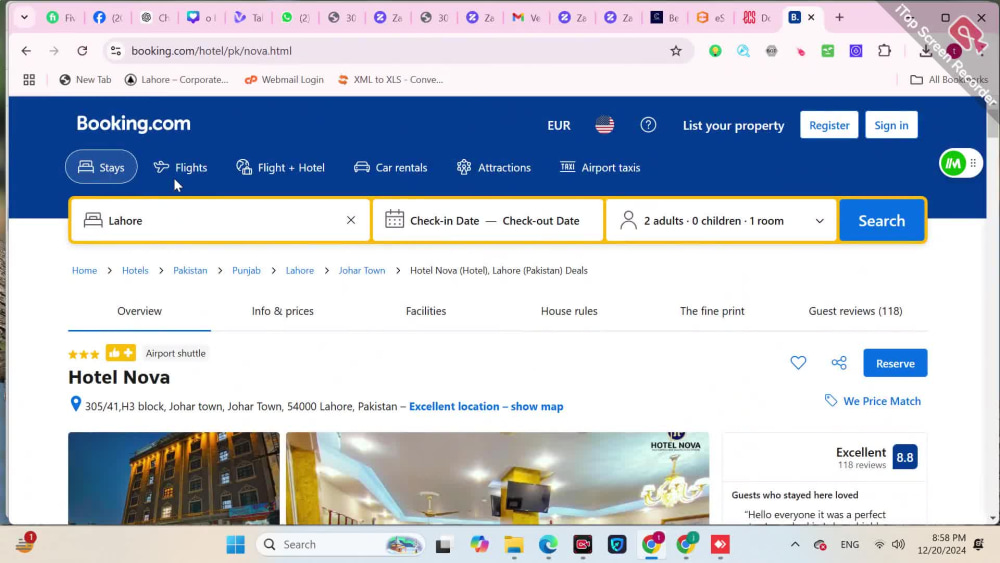
Task: Click the Windows taskbar Search box
Action: 341,545
